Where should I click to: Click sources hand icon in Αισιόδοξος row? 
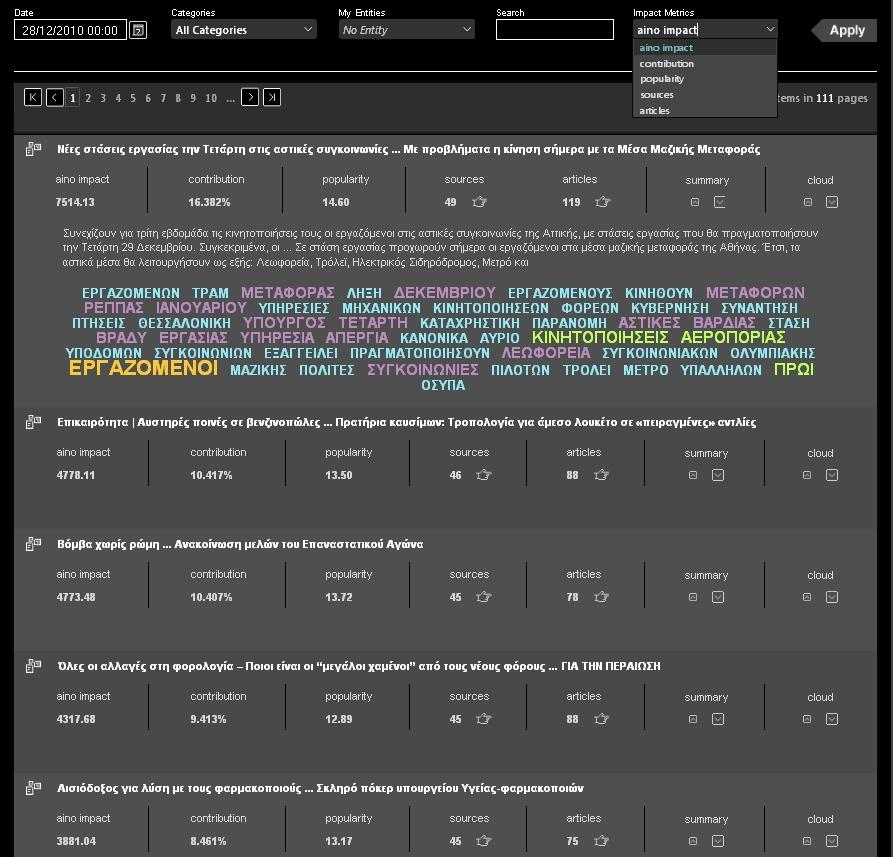(484, 840)
